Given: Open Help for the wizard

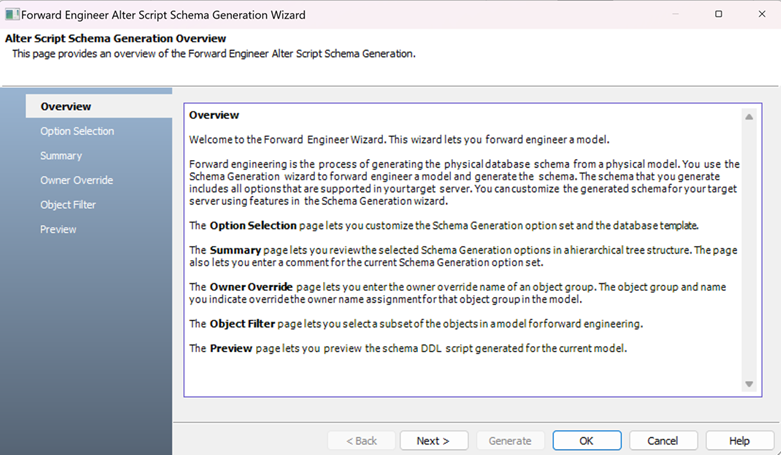Looking at the screenshot, I should click(x=739, y=441).
